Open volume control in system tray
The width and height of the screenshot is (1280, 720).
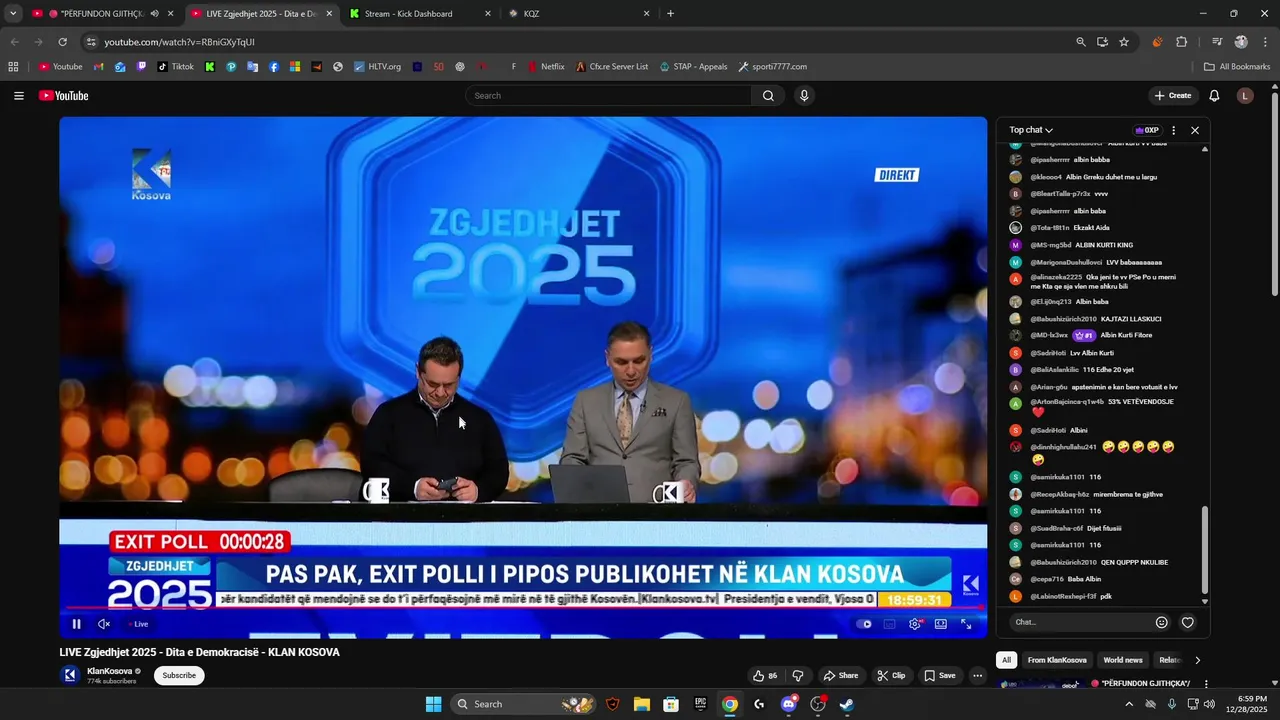pyautogui.click(x=1211, y=704)
